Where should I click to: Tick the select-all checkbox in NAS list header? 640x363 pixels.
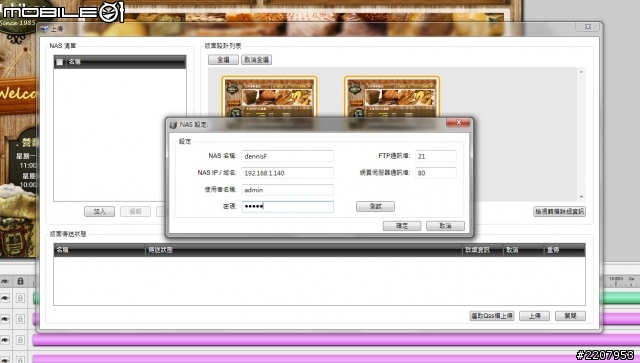pyautogui.click(x=60, y=62)
